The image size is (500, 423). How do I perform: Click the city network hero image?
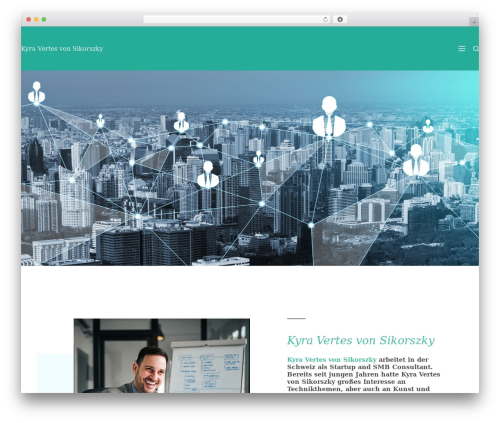click(250, 168)
